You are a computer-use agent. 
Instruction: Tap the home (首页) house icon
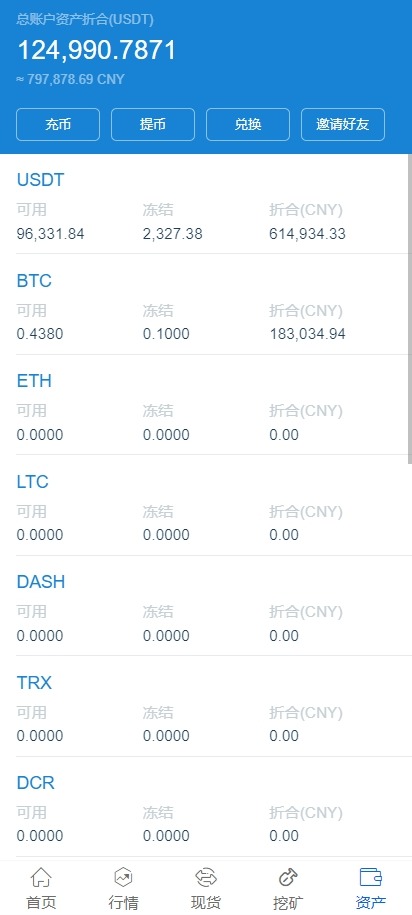click(x=41, y=877)
